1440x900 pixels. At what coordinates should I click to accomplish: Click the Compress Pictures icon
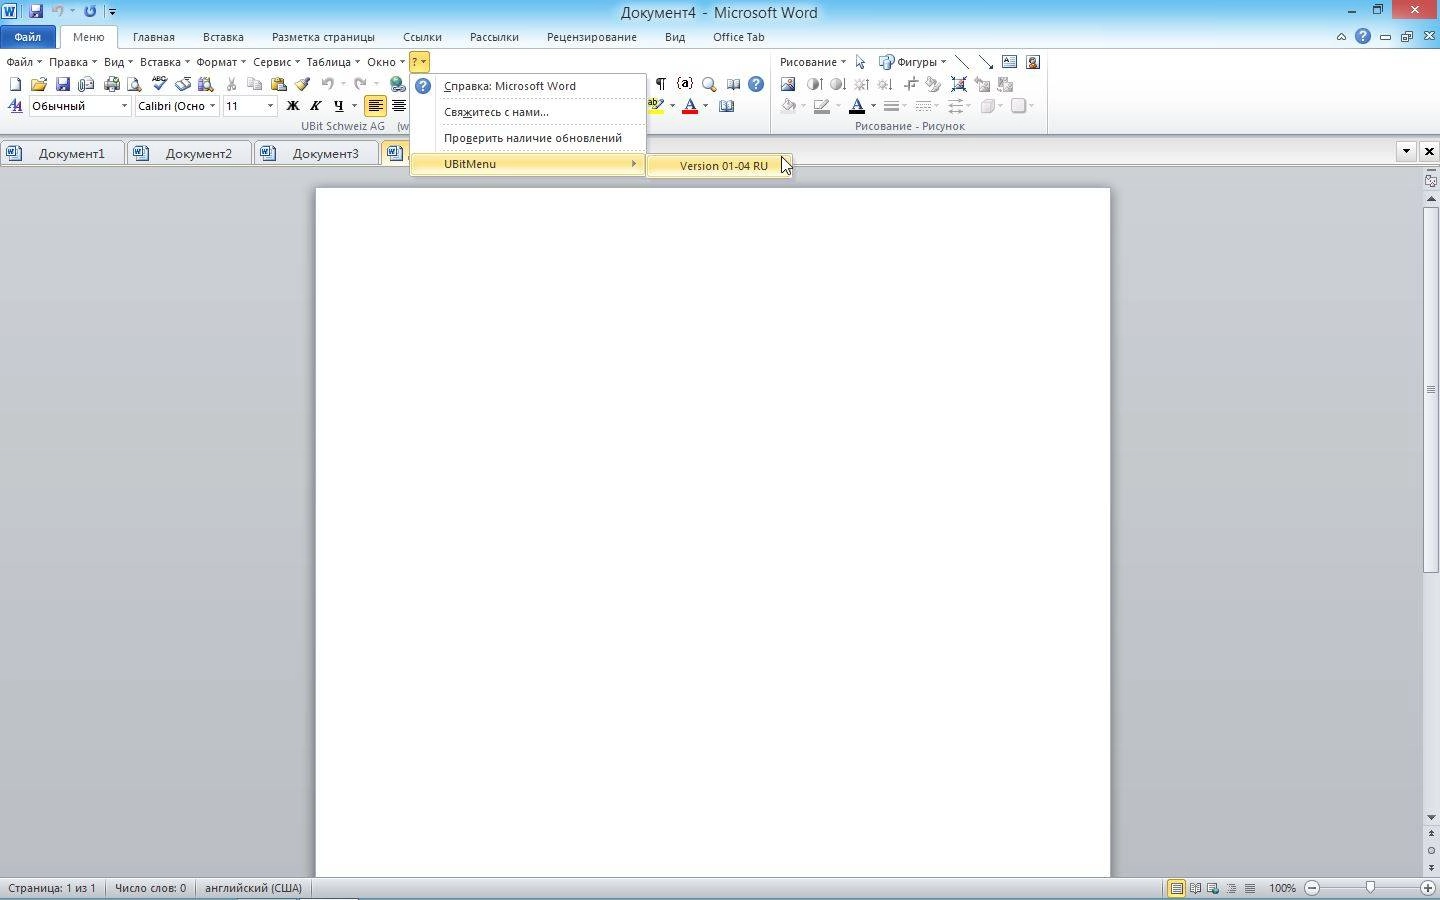pyautogui.click(x=958, y=85)
